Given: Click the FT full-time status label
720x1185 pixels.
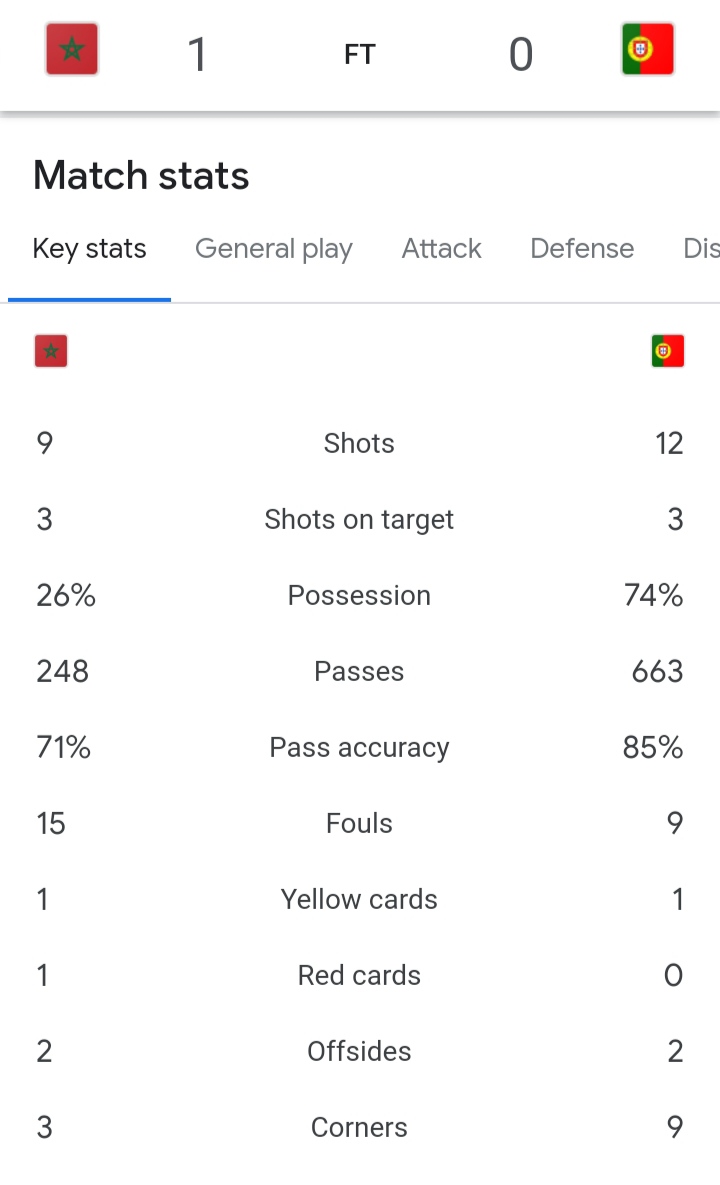Looking at the screenshot, I should coord(360,54).
